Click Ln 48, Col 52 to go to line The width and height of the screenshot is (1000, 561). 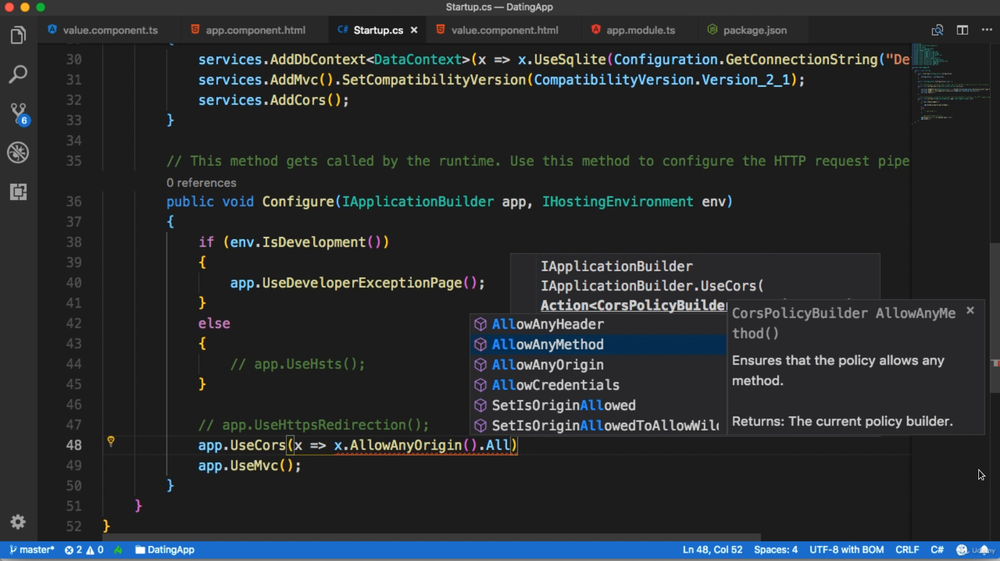712,550
